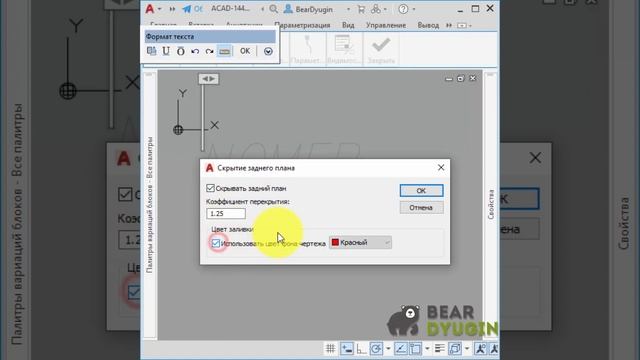Open the Параметризация ribbon tab
Image resolution: width=640 pixels, height=360 pixels.
pyautogui.click(x=302, y=25)
